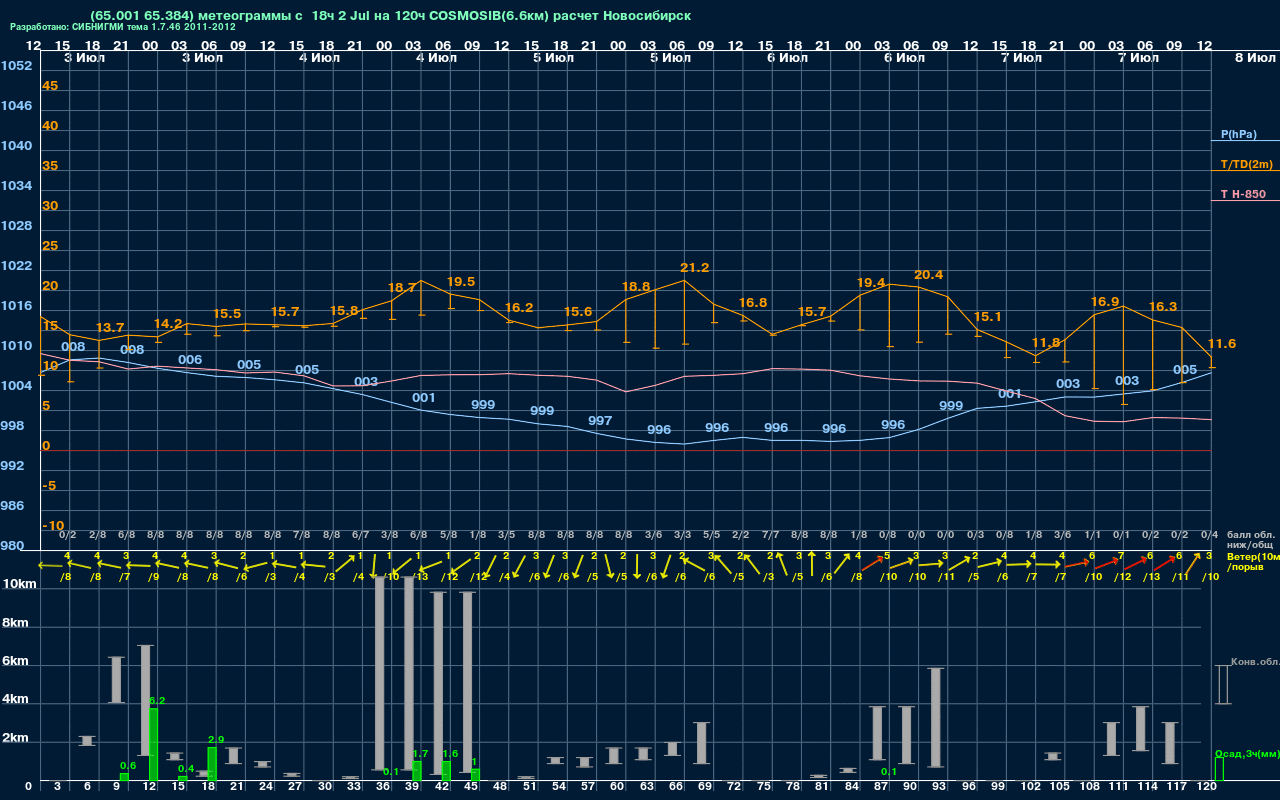The height and width of the screenshot is (800, 1280).
Task: Click the temperature value 18.8
Action: point(636,286)
